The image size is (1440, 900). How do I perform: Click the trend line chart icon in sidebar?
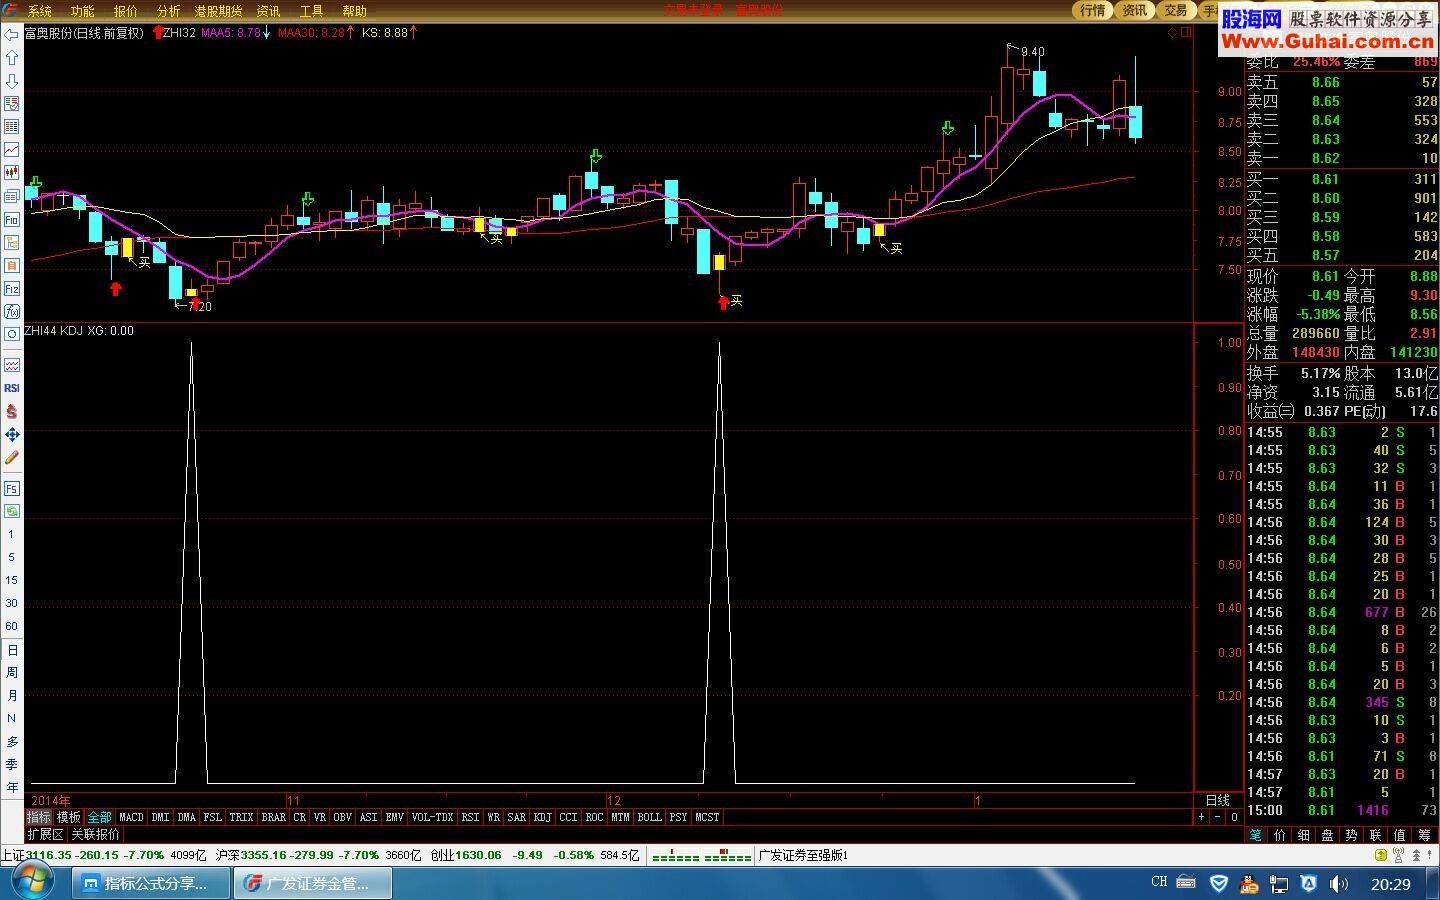(12, 149)
